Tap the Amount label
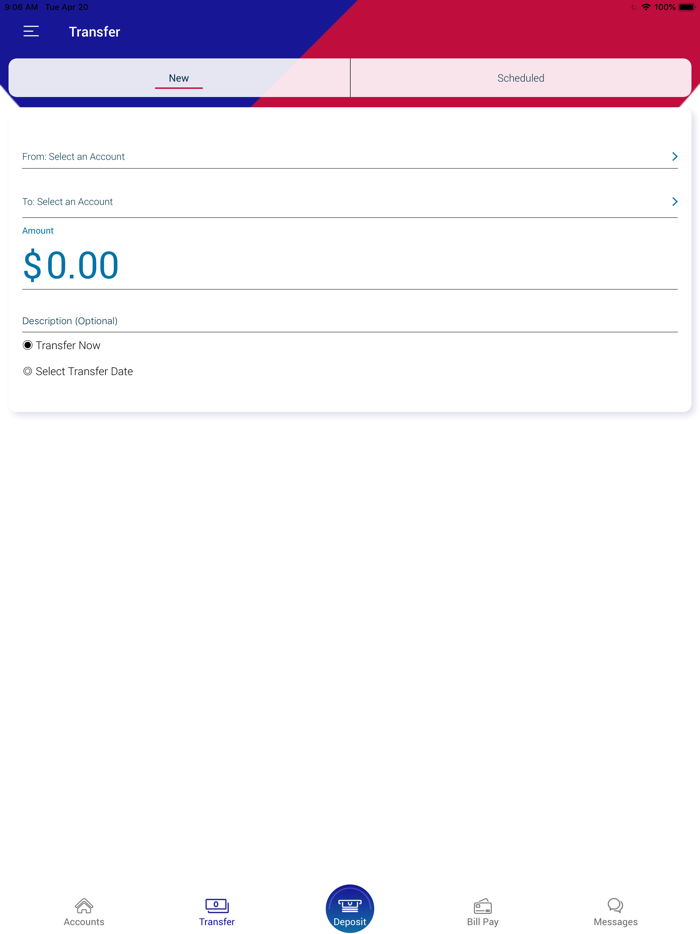 [x=38, y=231]
